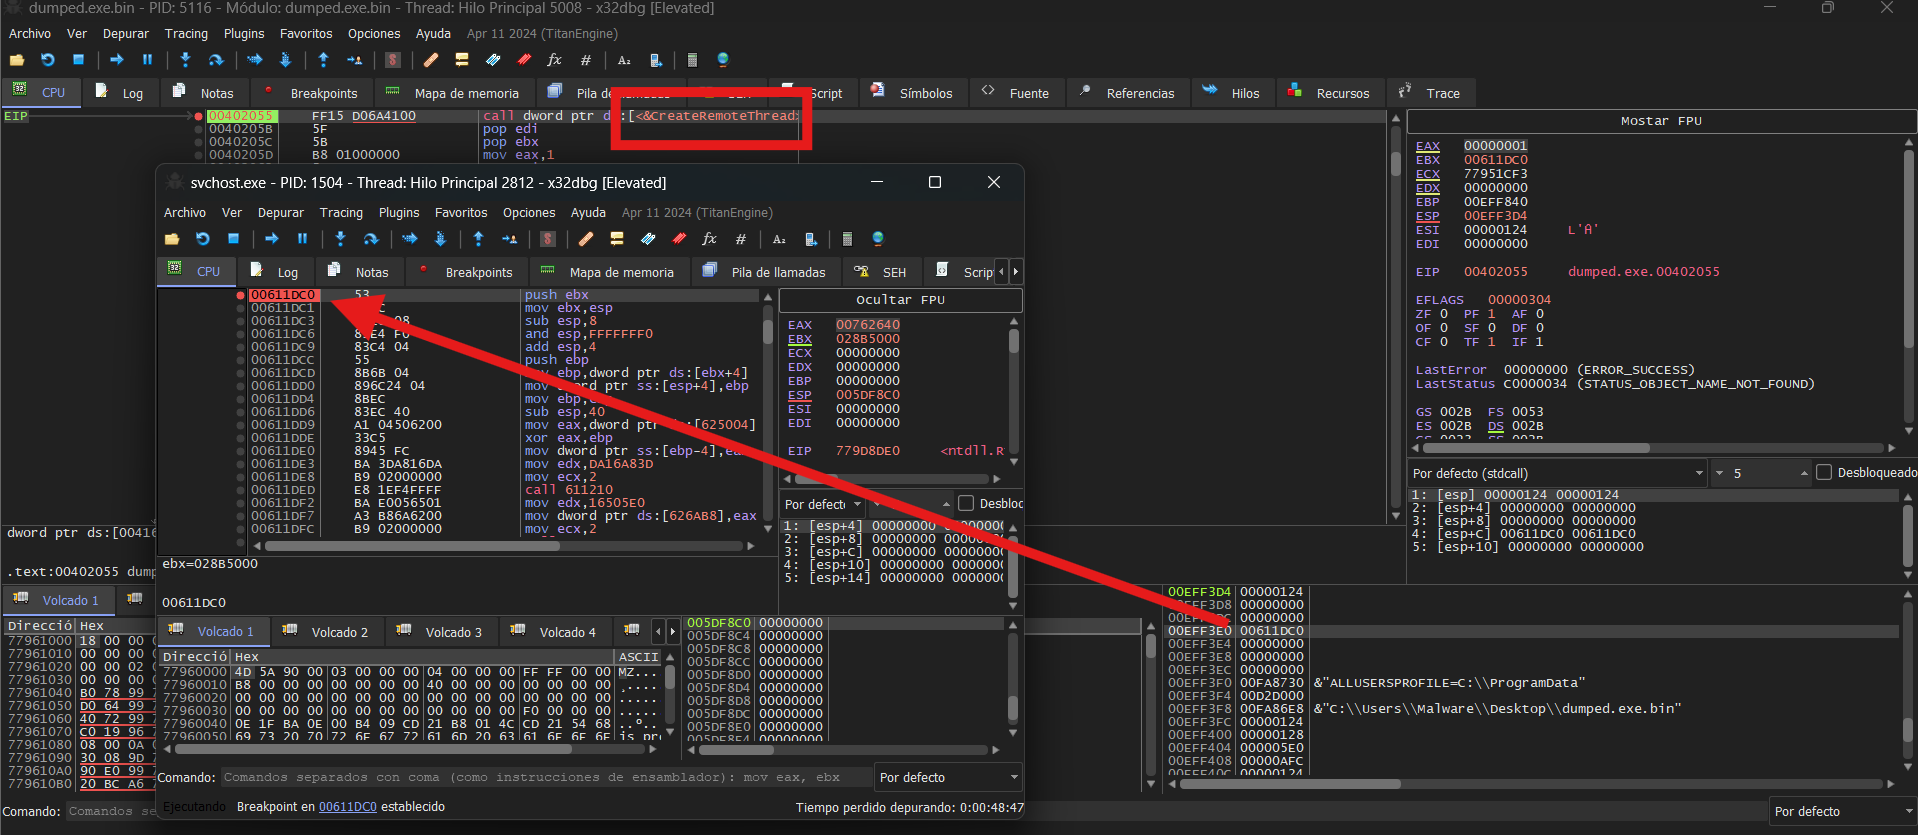This screenshot has width=1918, height=835.
Task: Click Step Into icon in the svchost toolbar
Action: [340, 239]
